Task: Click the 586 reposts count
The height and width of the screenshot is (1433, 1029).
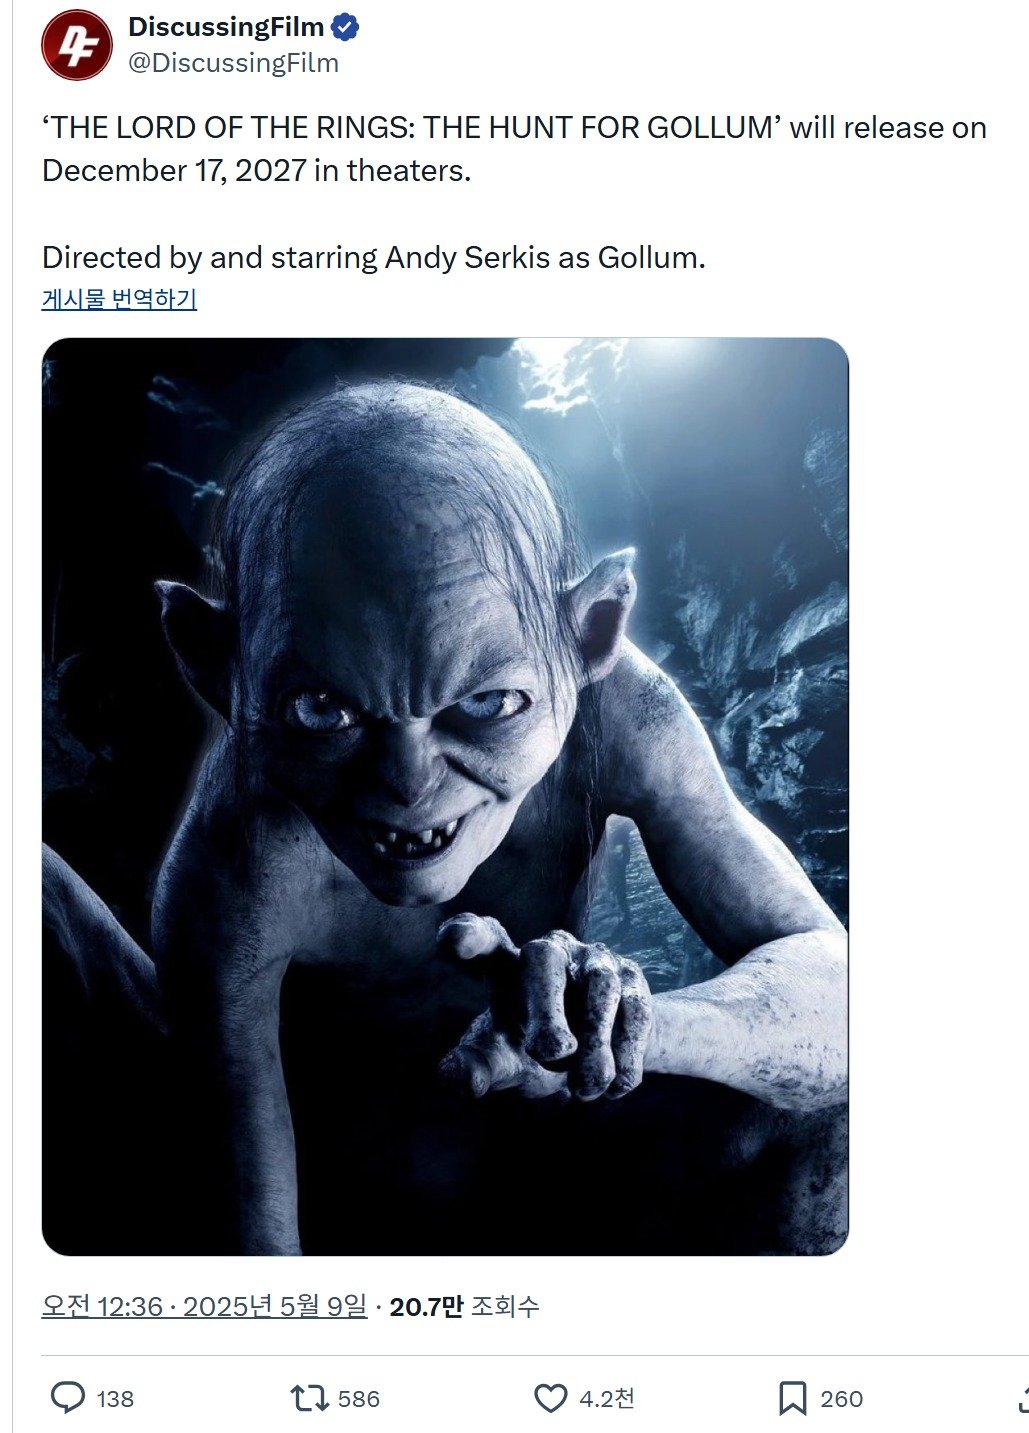Action: 359,1398
